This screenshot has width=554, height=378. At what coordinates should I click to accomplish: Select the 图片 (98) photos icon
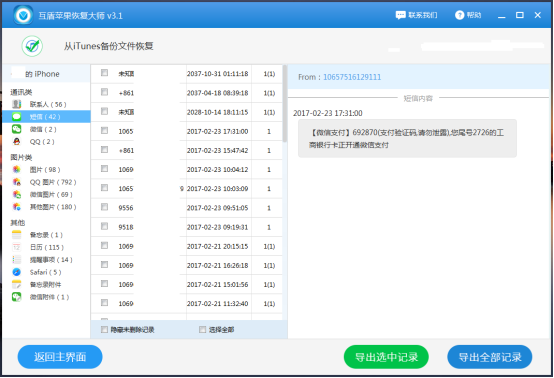click(17, 170)
